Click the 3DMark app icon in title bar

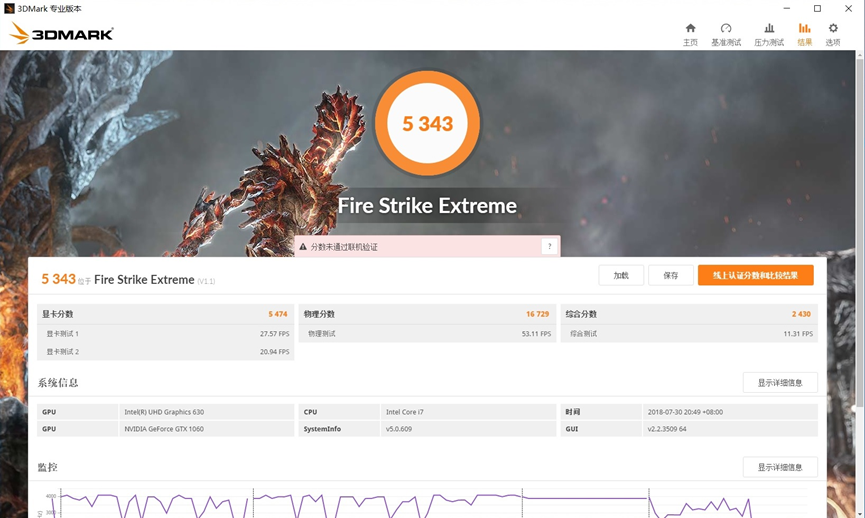click(9, 9)
